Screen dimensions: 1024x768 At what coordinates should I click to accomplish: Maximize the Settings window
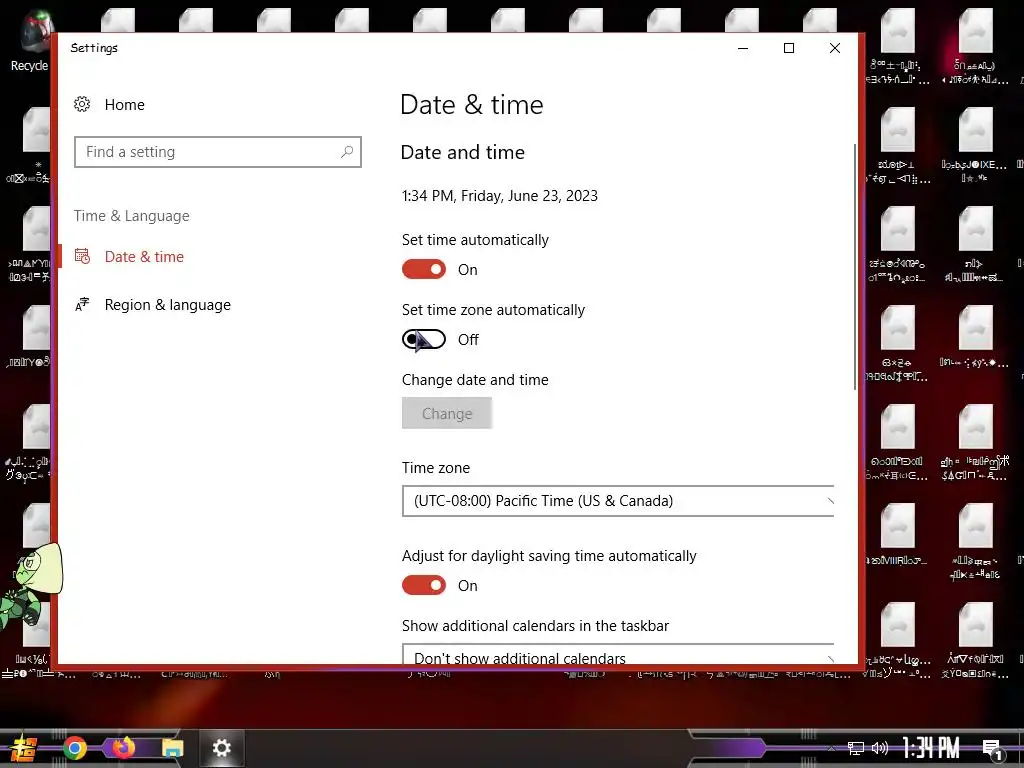coord(789,48)
